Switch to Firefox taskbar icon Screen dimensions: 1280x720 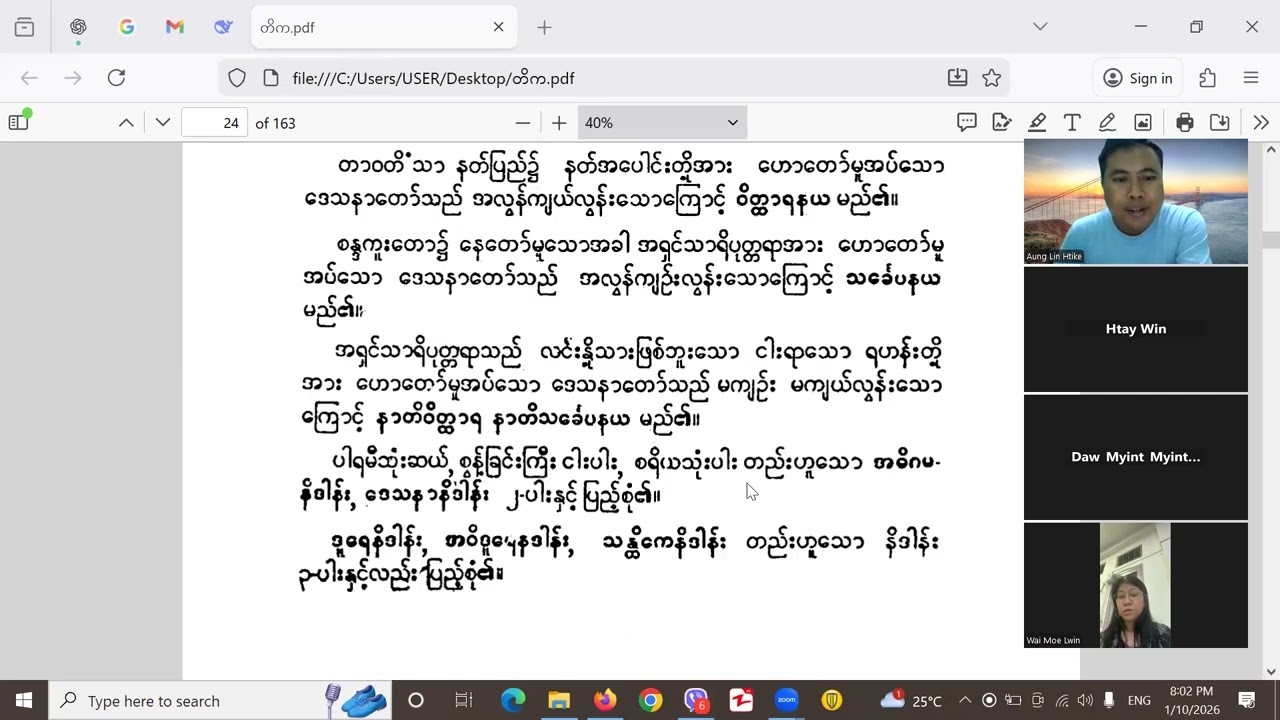[605, 701]
